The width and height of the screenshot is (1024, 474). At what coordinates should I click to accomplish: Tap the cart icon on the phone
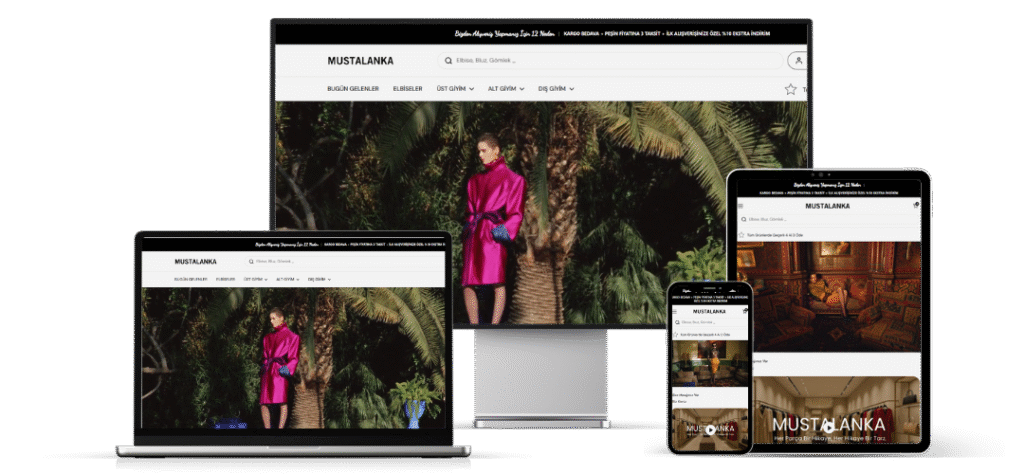[x=745, y=311]
